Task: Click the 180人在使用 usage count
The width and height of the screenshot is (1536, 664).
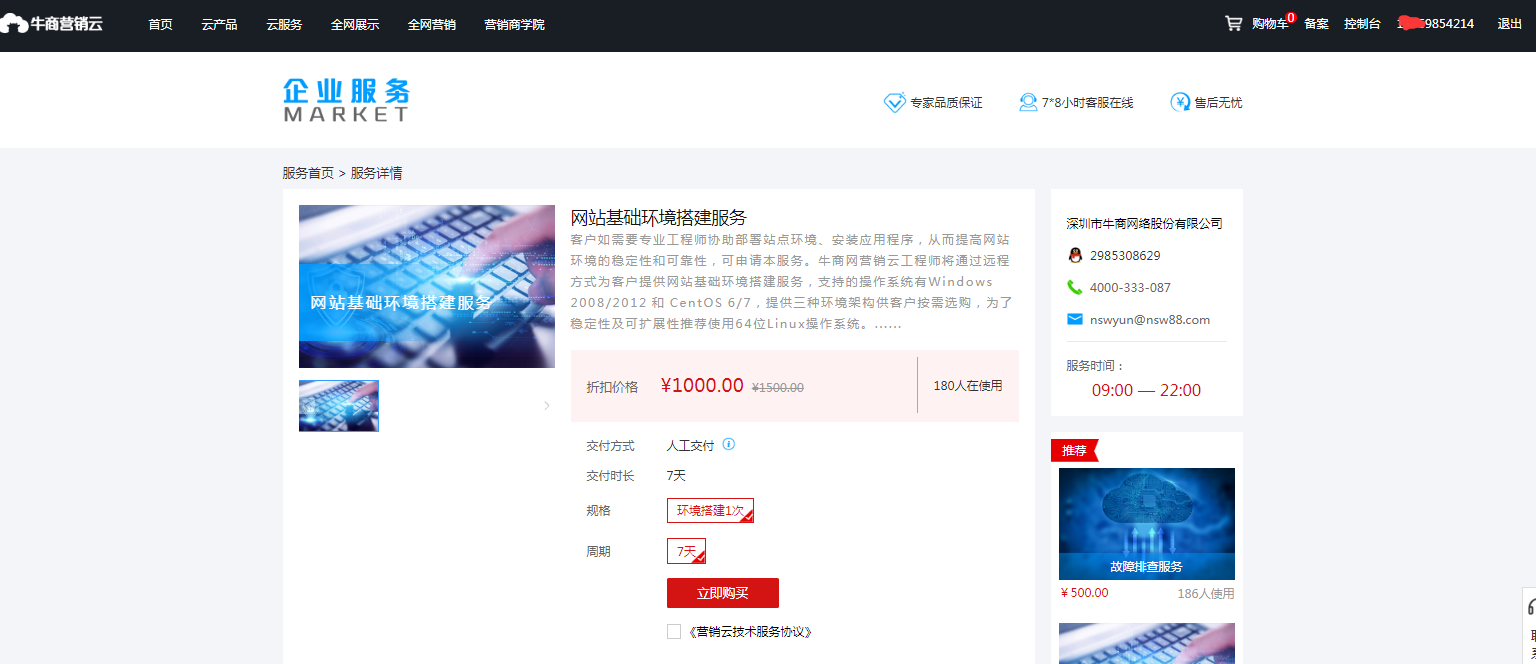Action: (x=968, y=386)
